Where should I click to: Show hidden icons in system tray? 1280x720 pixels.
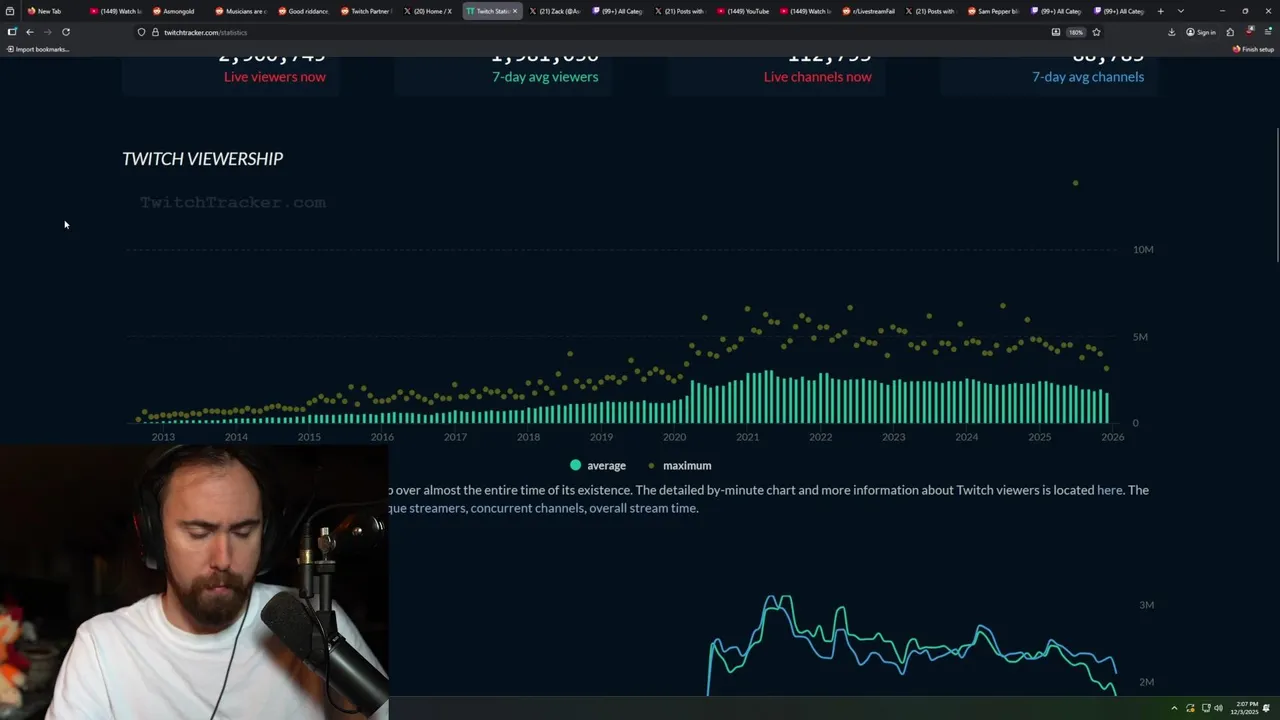pyautogui.click(x=1175, y=708)
